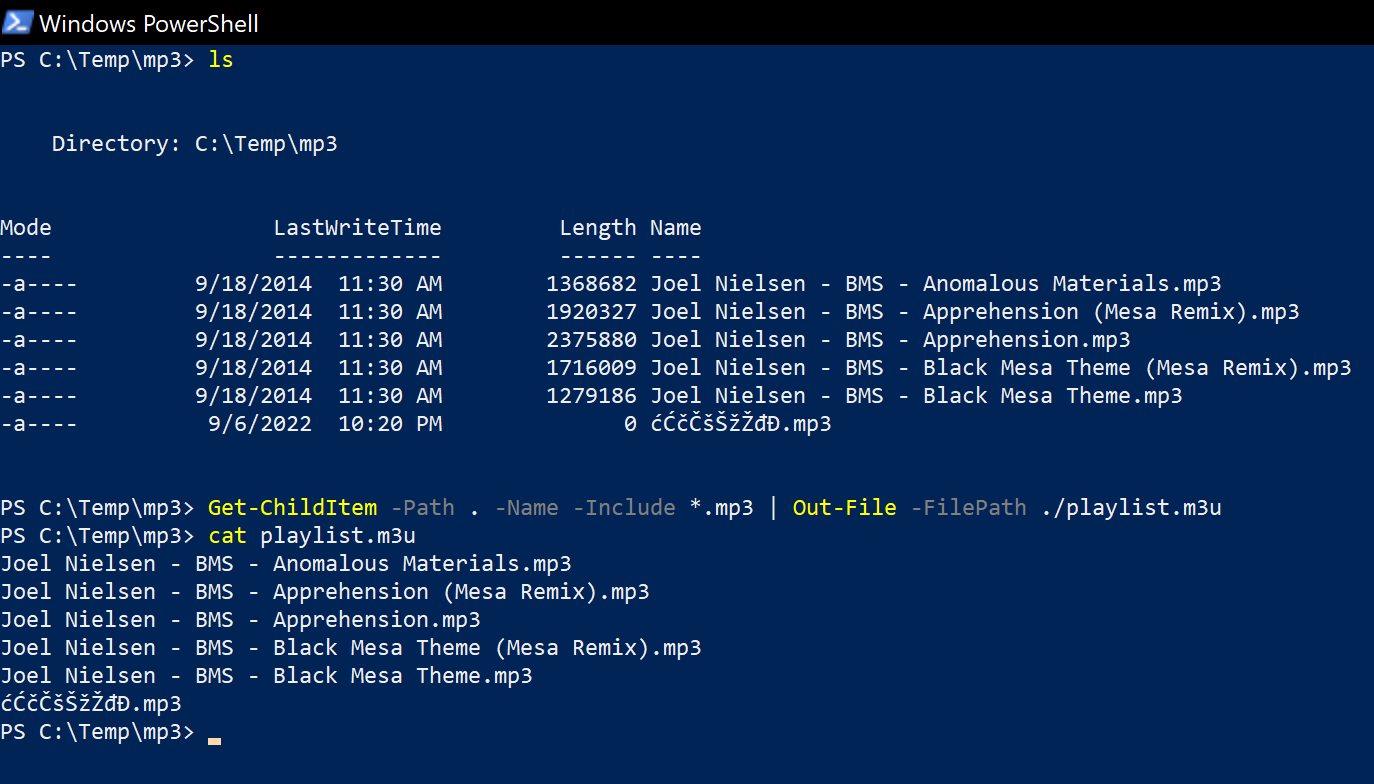Click the Get-ChildItem command text
The image size is (1374, 784).
[292, 508]
